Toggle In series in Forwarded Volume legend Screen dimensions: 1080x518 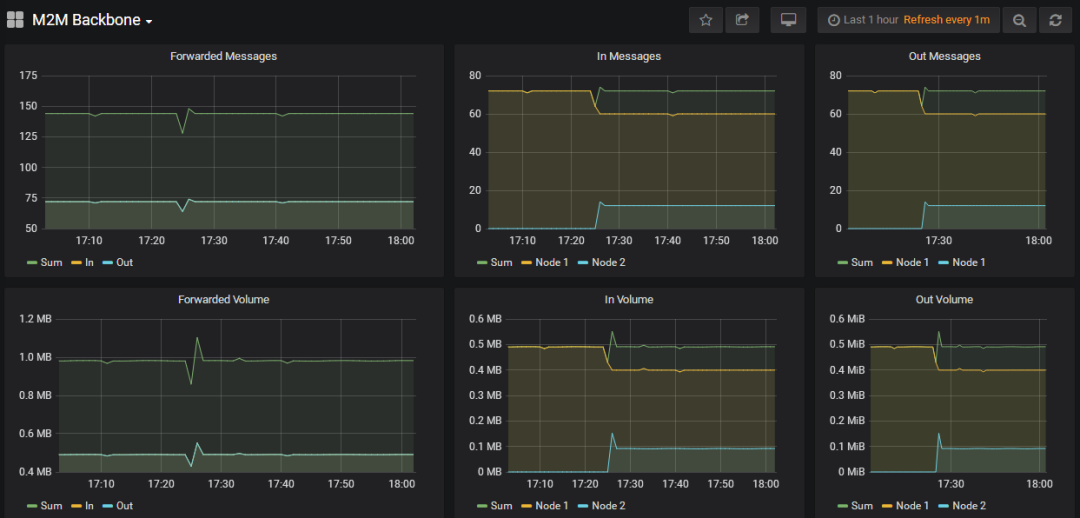[x=81, y=506]
